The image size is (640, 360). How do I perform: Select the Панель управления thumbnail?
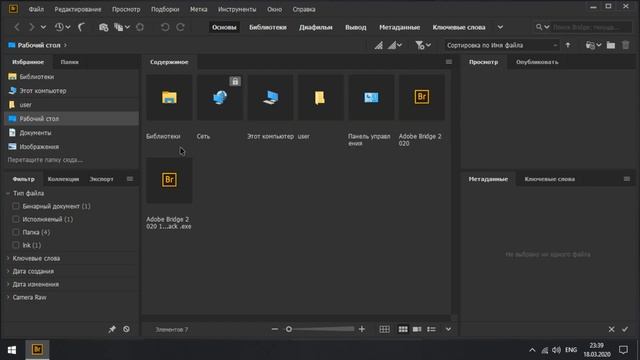click(x=371, y=97)
